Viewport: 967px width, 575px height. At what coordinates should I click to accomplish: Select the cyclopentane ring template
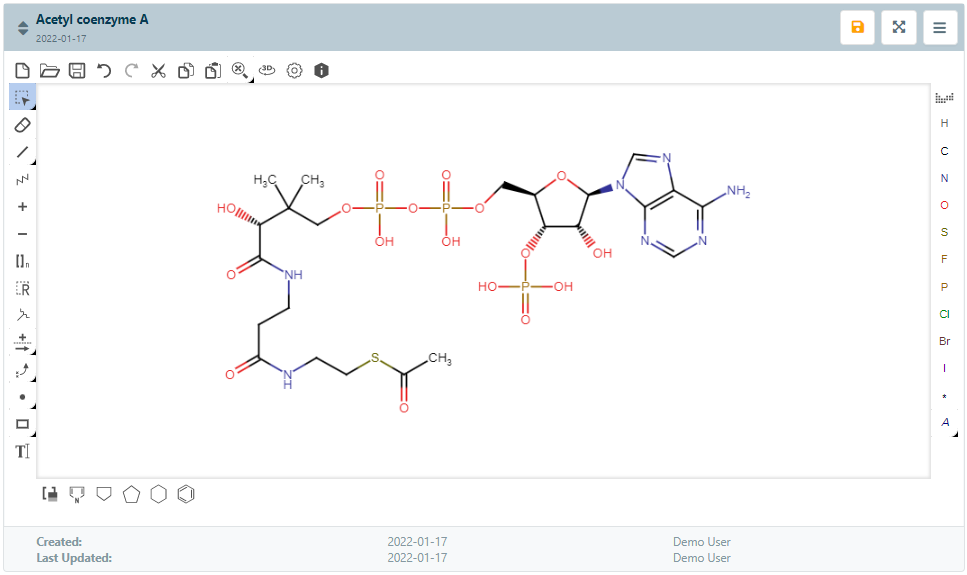(x=130, y=494)
